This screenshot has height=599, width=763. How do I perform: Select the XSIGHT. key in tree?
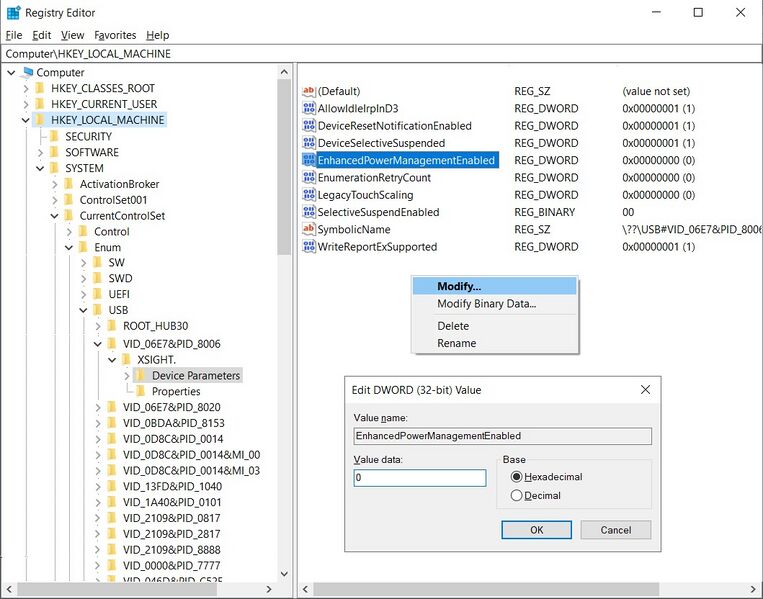pyautogui.click(x=156, y=360)
